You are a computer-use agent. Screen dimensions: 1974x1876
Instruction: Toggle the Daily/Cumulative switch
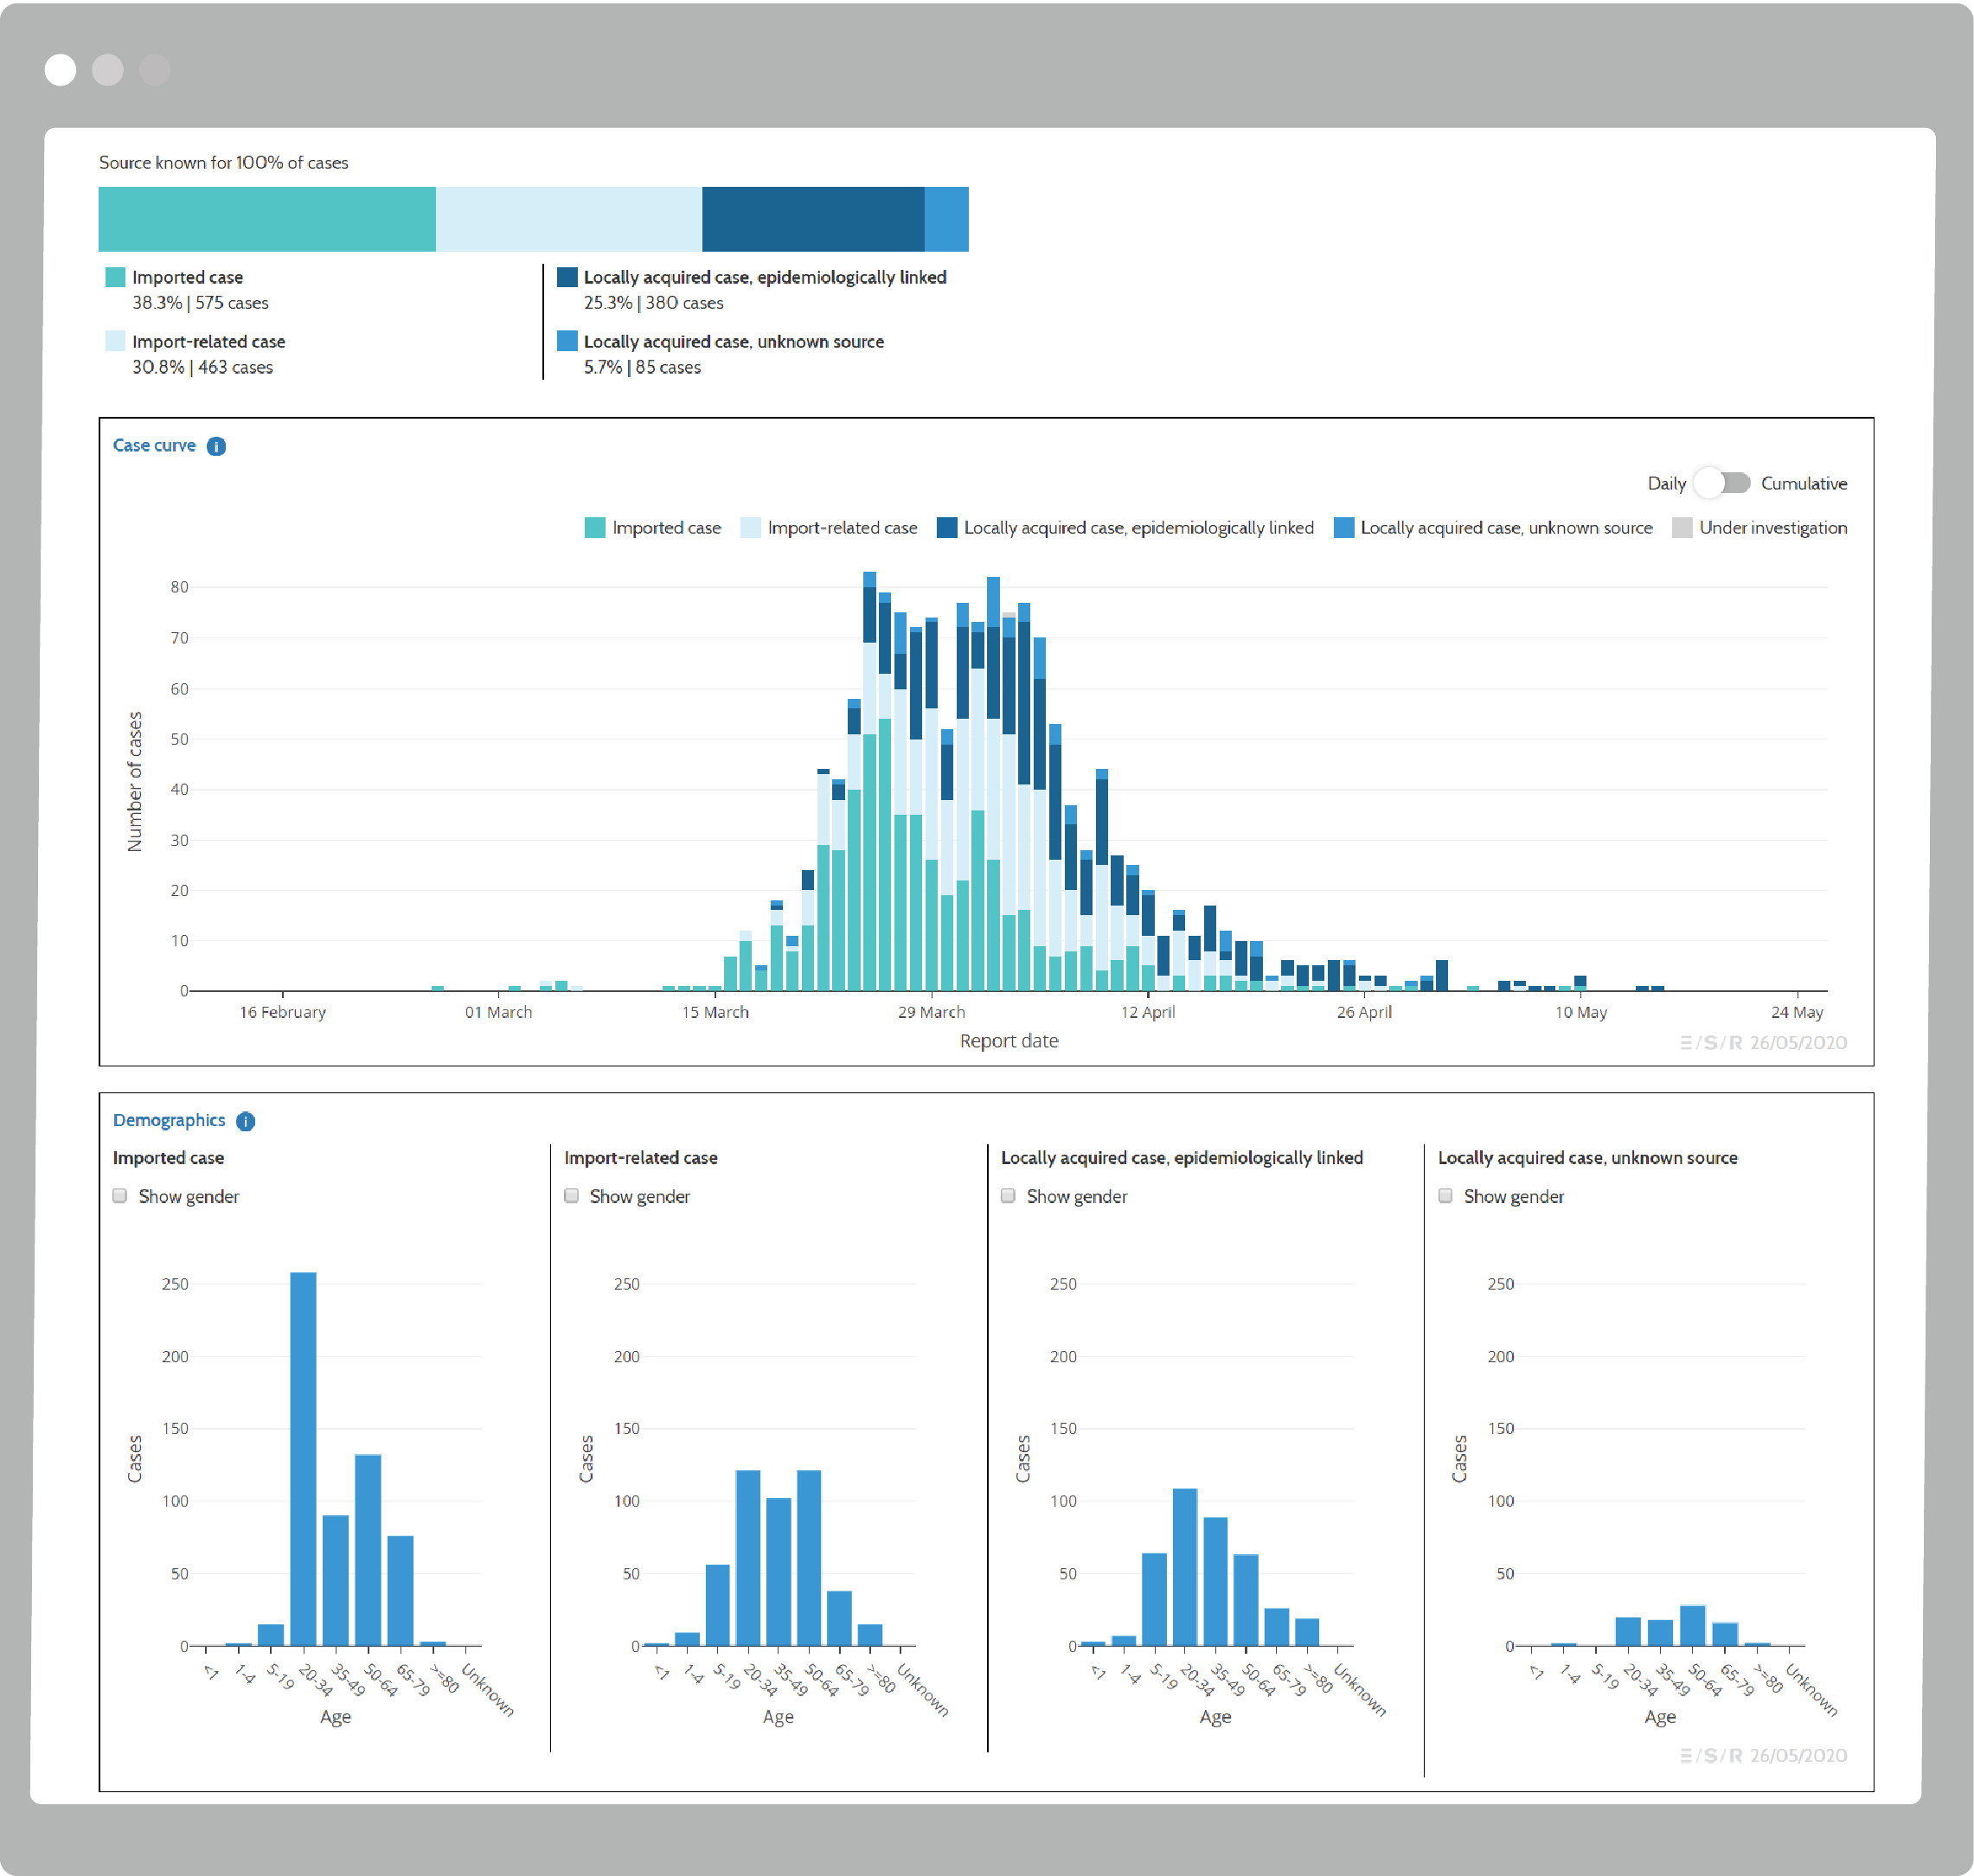click(1723, 483)
